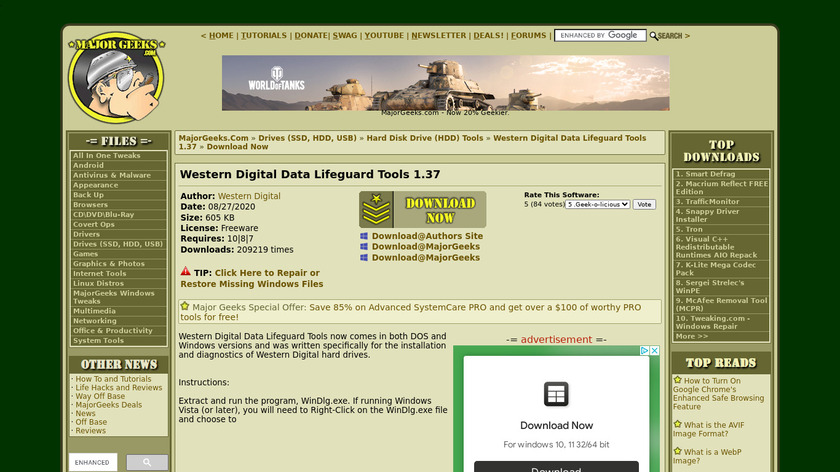
Task: Open YOUTUBE in the top navigation
Action: coord(384,35)
